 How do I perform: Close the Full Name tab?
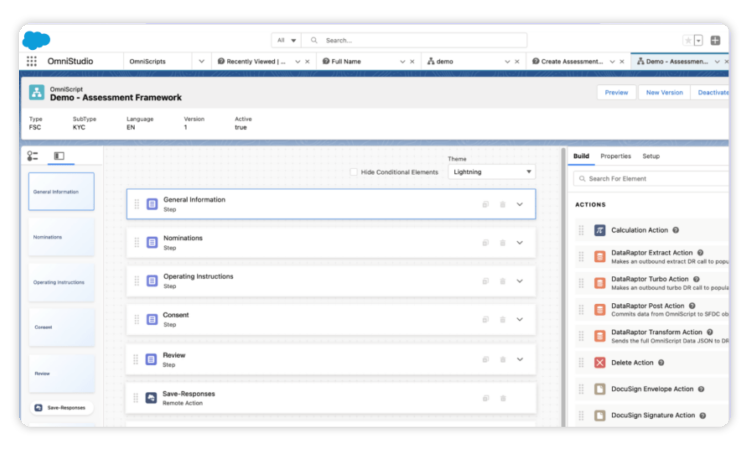[412, 62]
